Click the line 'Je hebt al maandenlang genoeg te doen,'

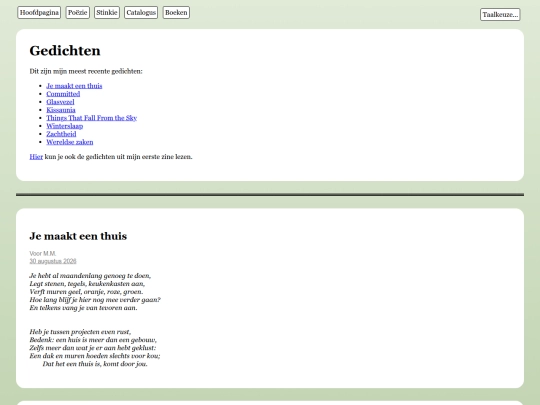coord(90,276)
